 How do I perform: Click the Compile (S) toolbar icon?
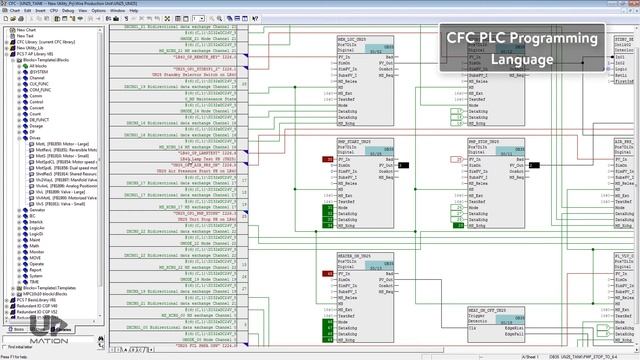pos(126,19)
